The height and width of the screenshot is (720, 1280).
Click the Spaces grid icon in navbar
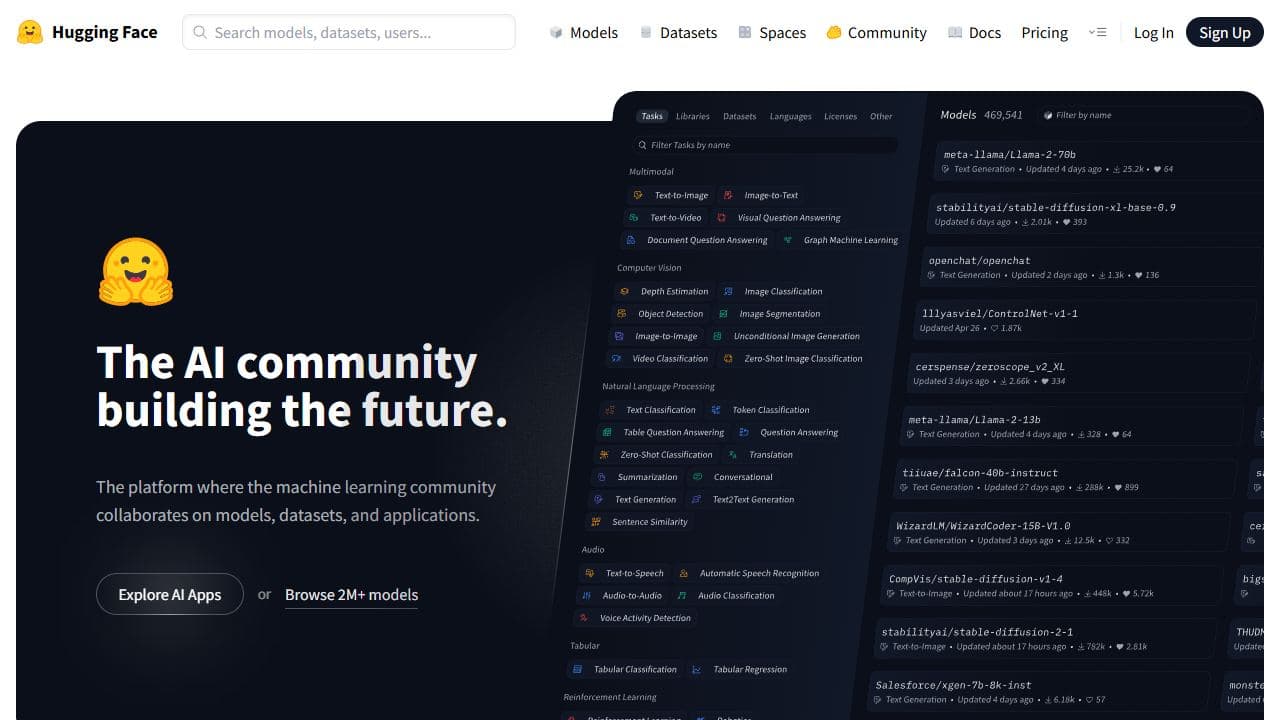(x=745, y=33)
